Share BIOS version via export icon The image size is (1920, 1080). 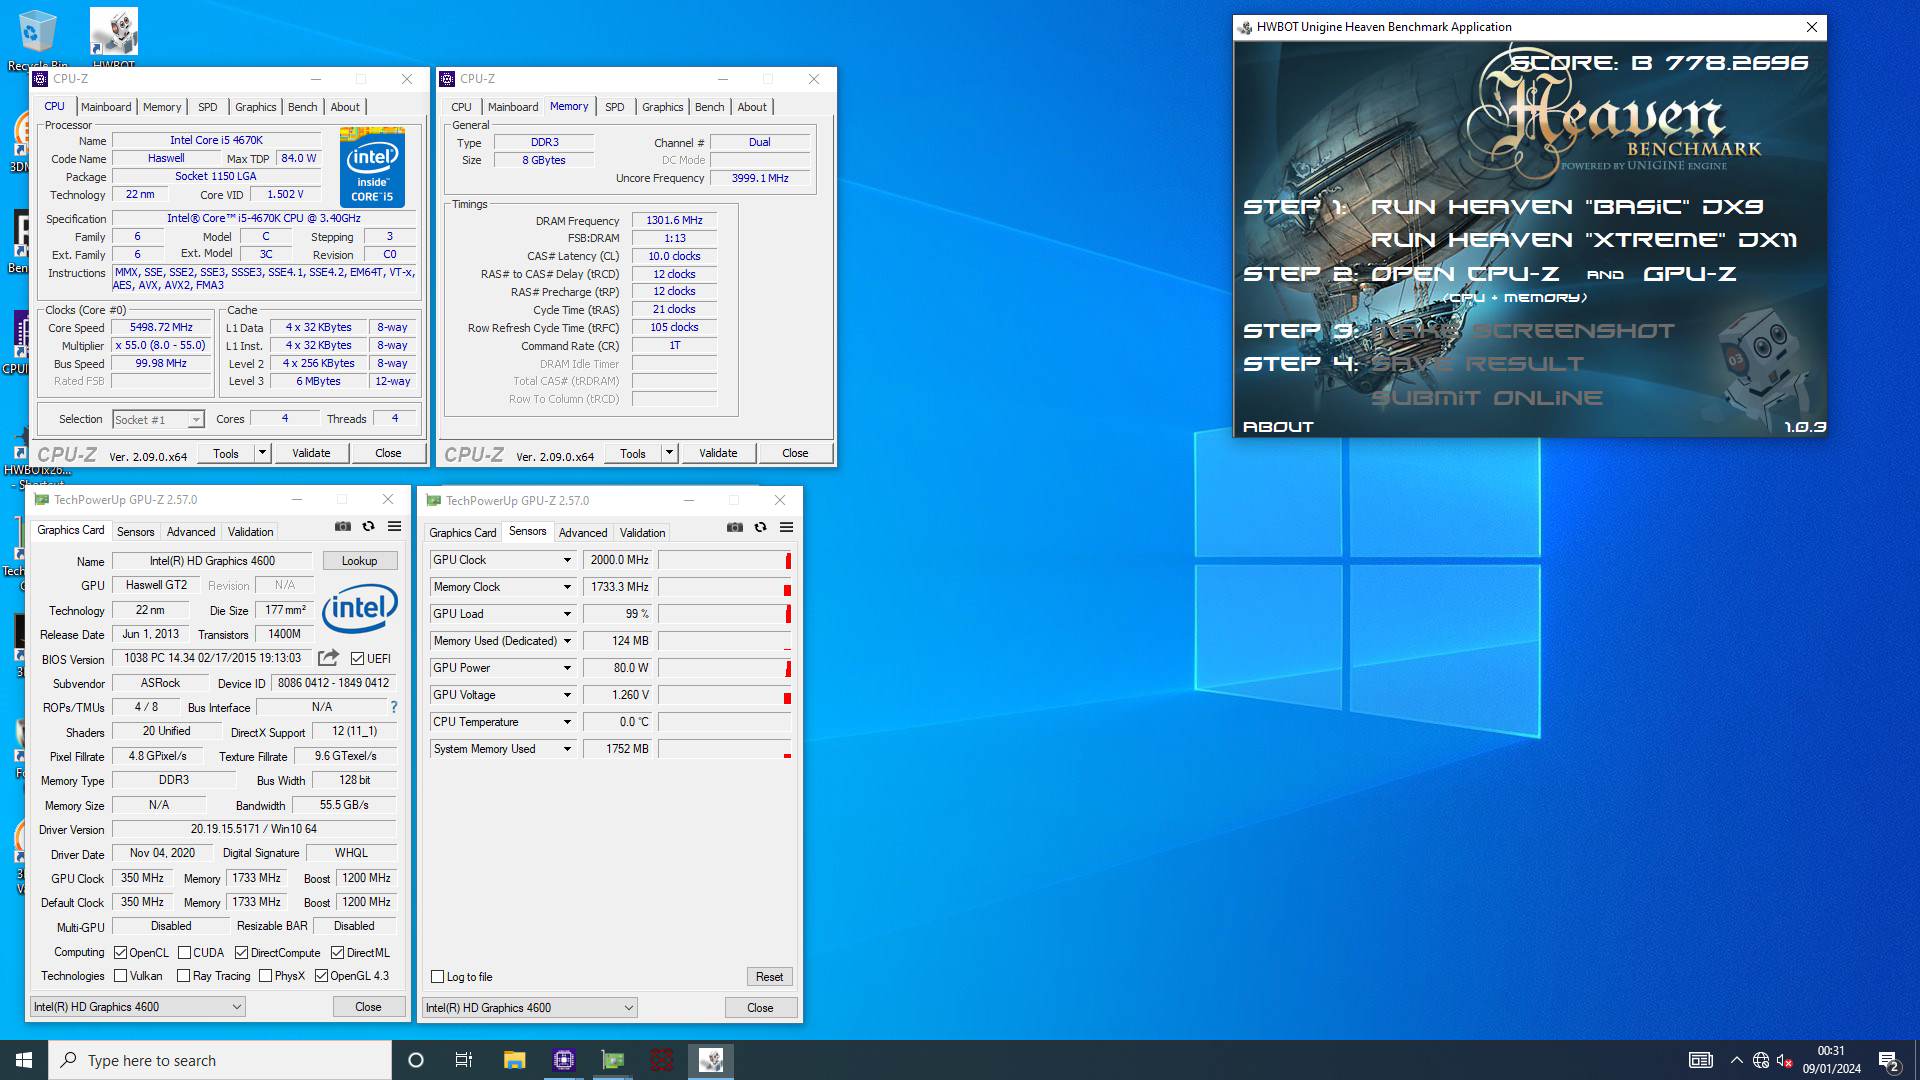coord(328,658)
